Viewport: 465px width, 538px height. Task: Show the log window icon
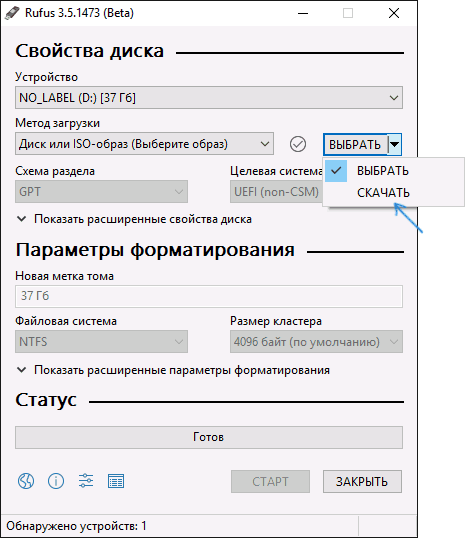click(x=116, y=481)
